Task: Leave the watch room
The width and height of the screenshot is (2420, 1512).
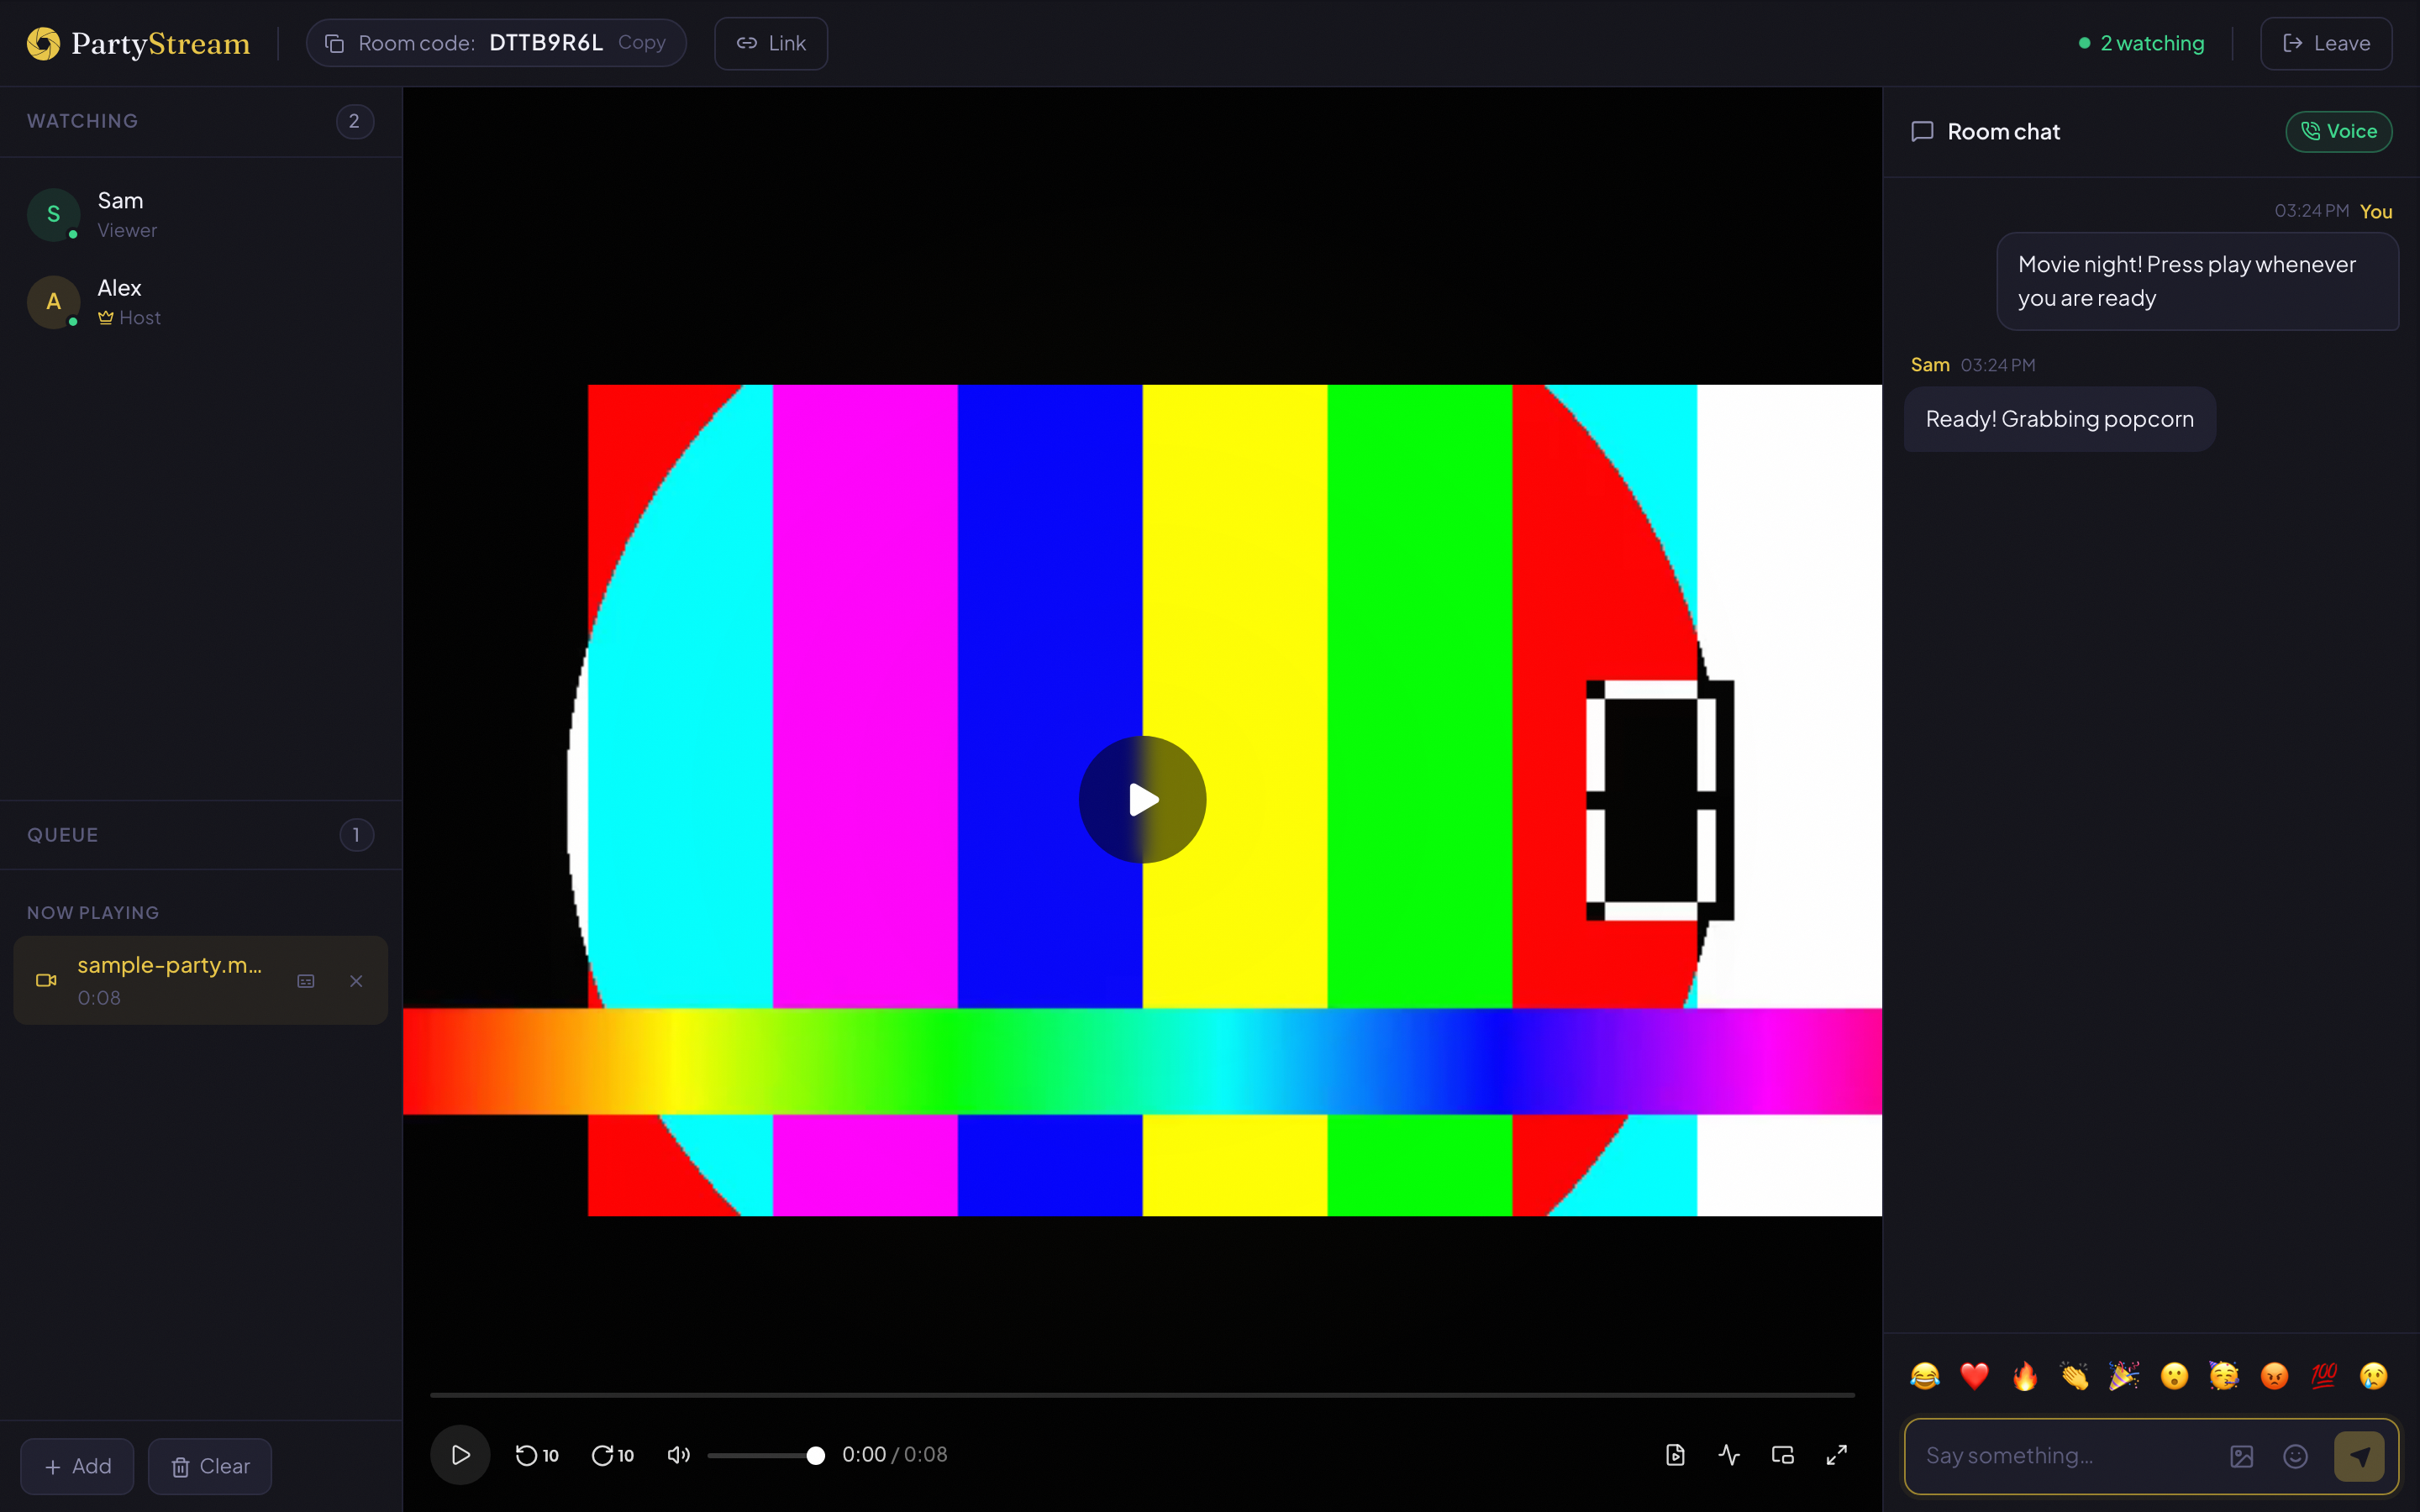Action: pyautogui.click(x=2326, y=43)
